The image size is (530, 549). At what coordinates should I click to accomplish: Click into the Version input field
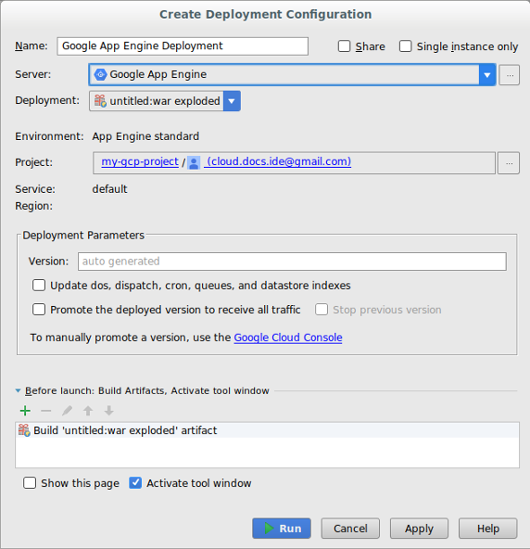click(x=292, y=262)
